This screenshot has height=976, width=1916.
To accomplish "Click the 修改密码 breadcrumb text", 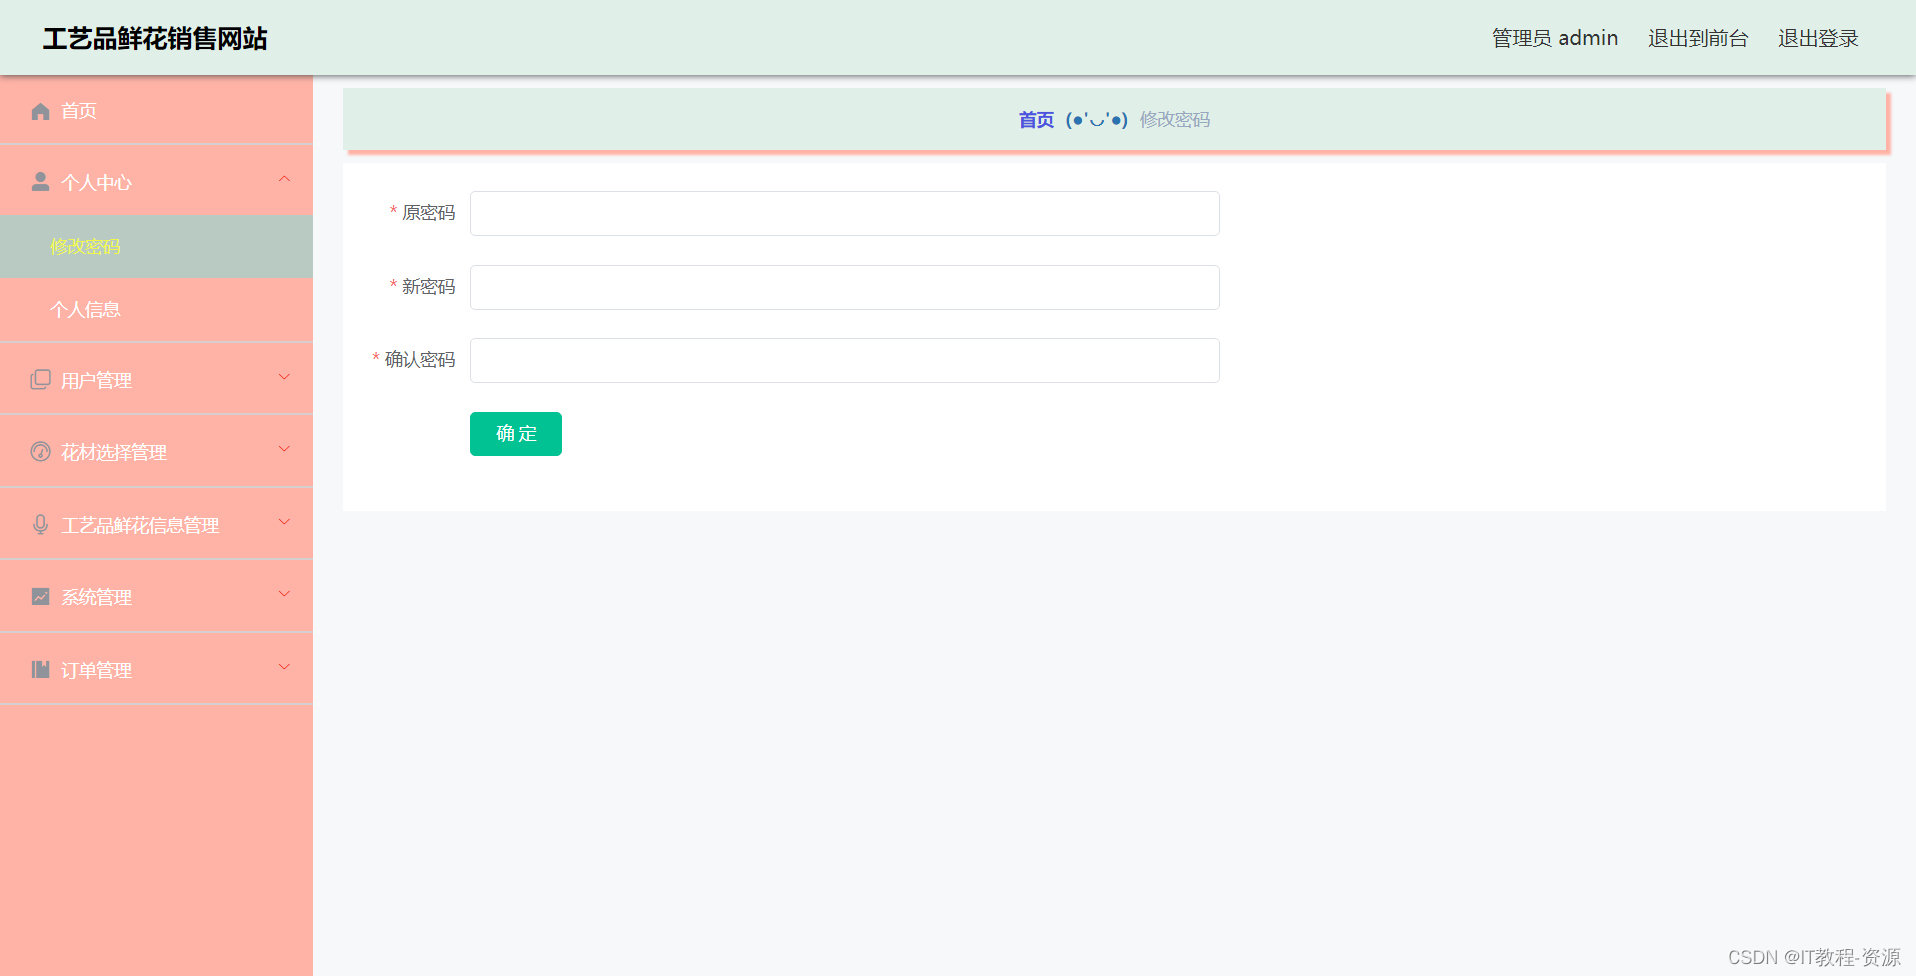I will 1175,120.
